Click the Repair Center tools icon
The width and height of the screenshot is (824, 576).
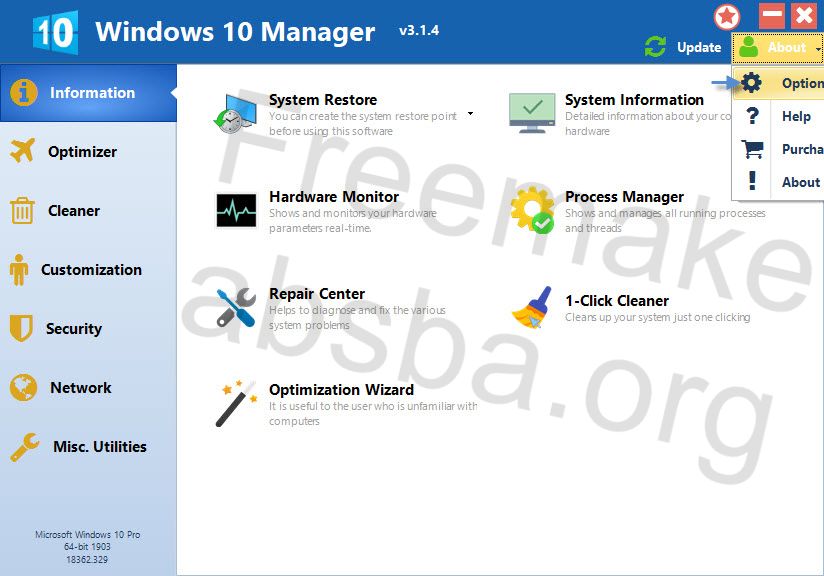(236, 307)
